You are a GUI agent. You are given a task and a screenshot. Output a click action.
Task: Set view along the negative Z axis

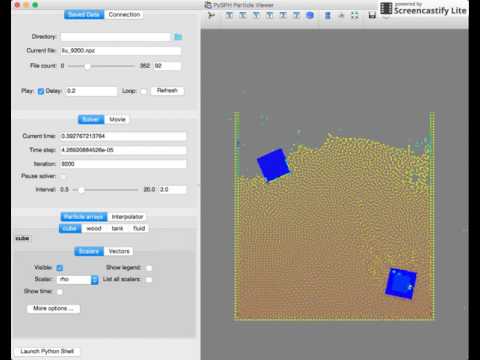pos(296,15)
